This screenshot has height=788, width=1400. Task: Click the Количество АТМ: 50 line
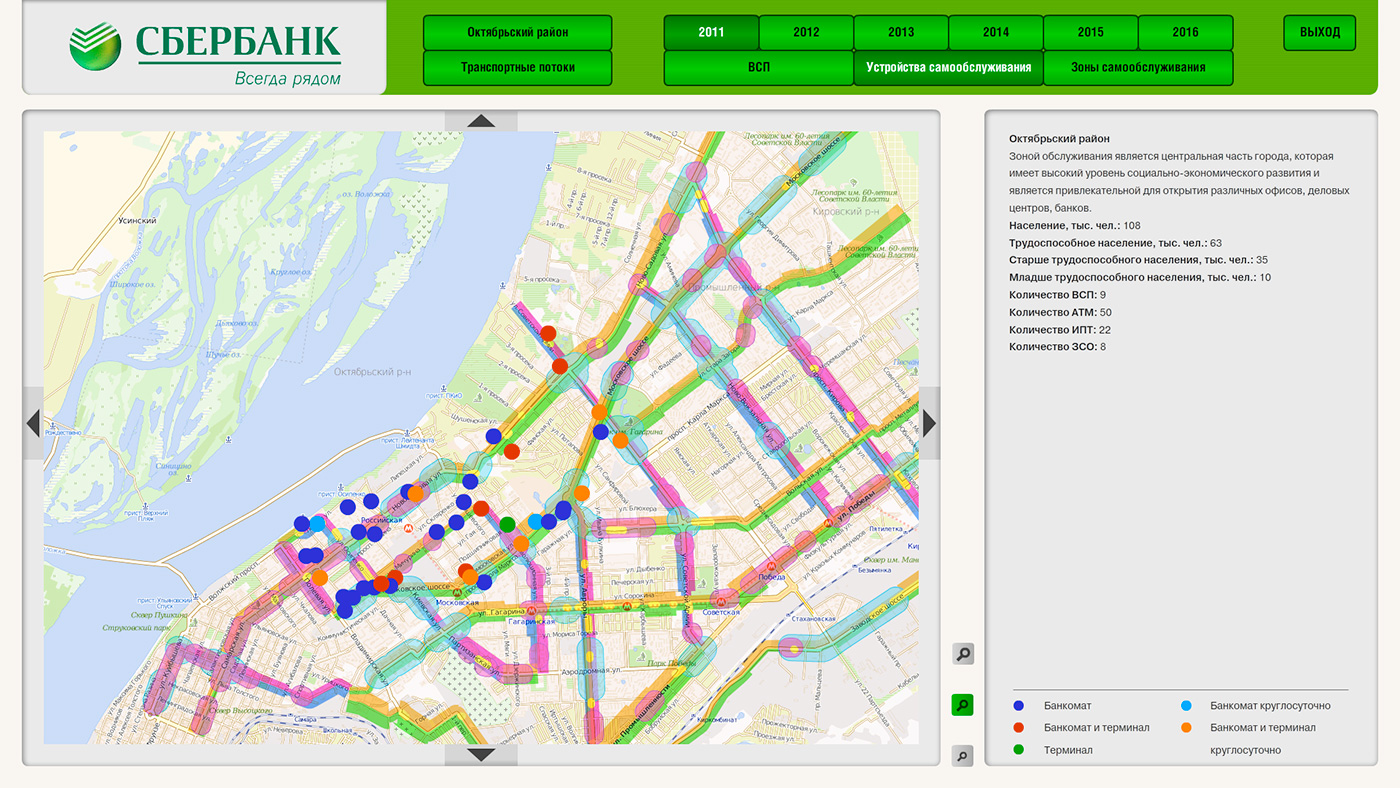[1060, 312]
